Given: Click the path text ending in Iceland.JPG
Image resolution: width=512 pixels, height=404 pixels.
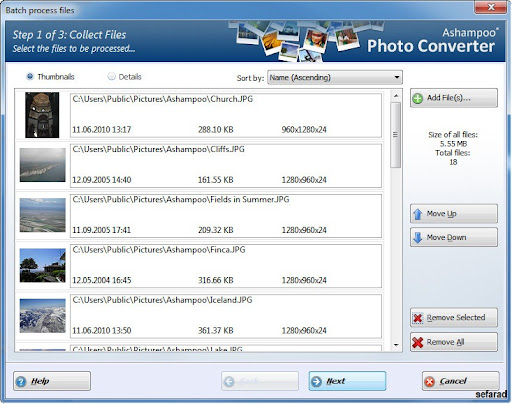Looking at the screenshot, I should (x=162, y=300).
